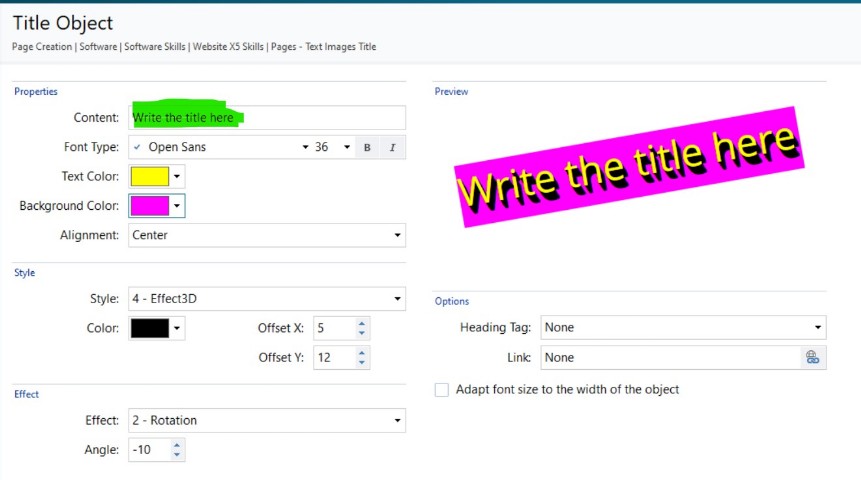Click the yellow Text Color swatch
The height and width of the screenshot is (480, 861).
click(149, 176)
